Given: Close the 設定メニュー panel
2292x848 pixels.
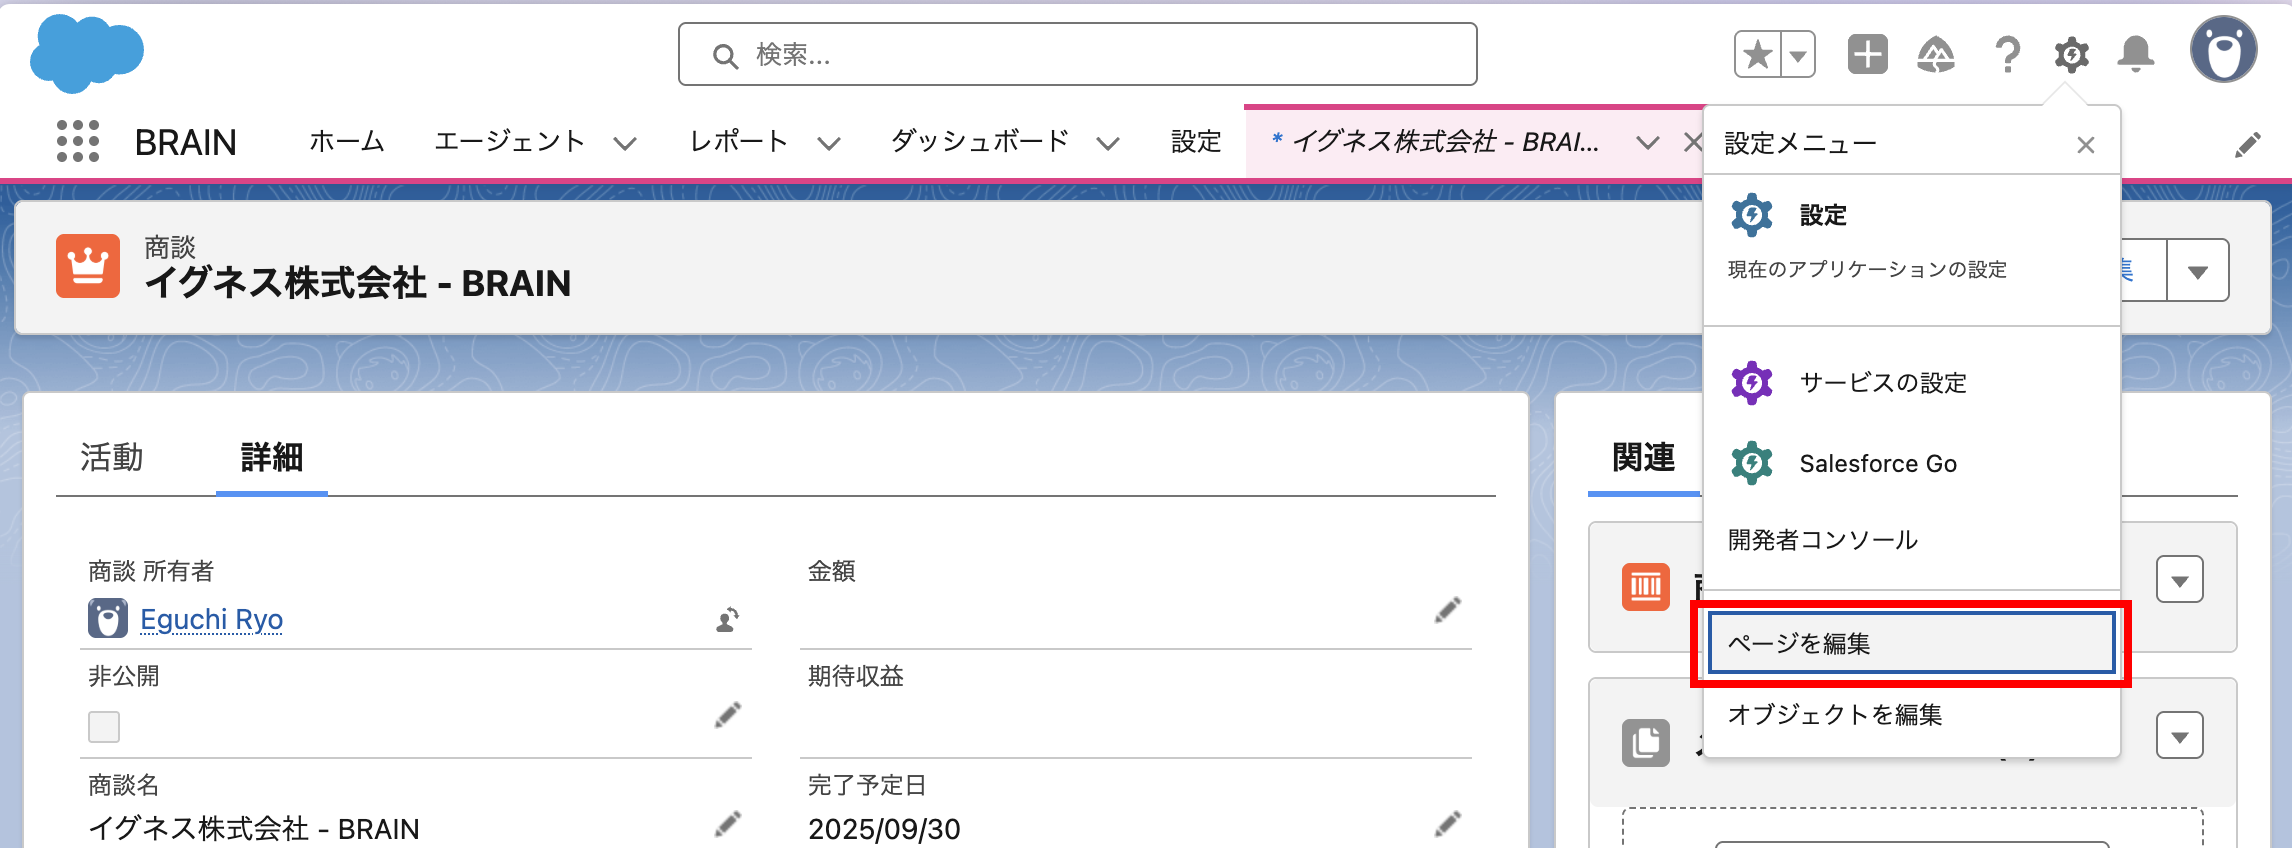Looking at the screenshot, I should point(2085,145).
